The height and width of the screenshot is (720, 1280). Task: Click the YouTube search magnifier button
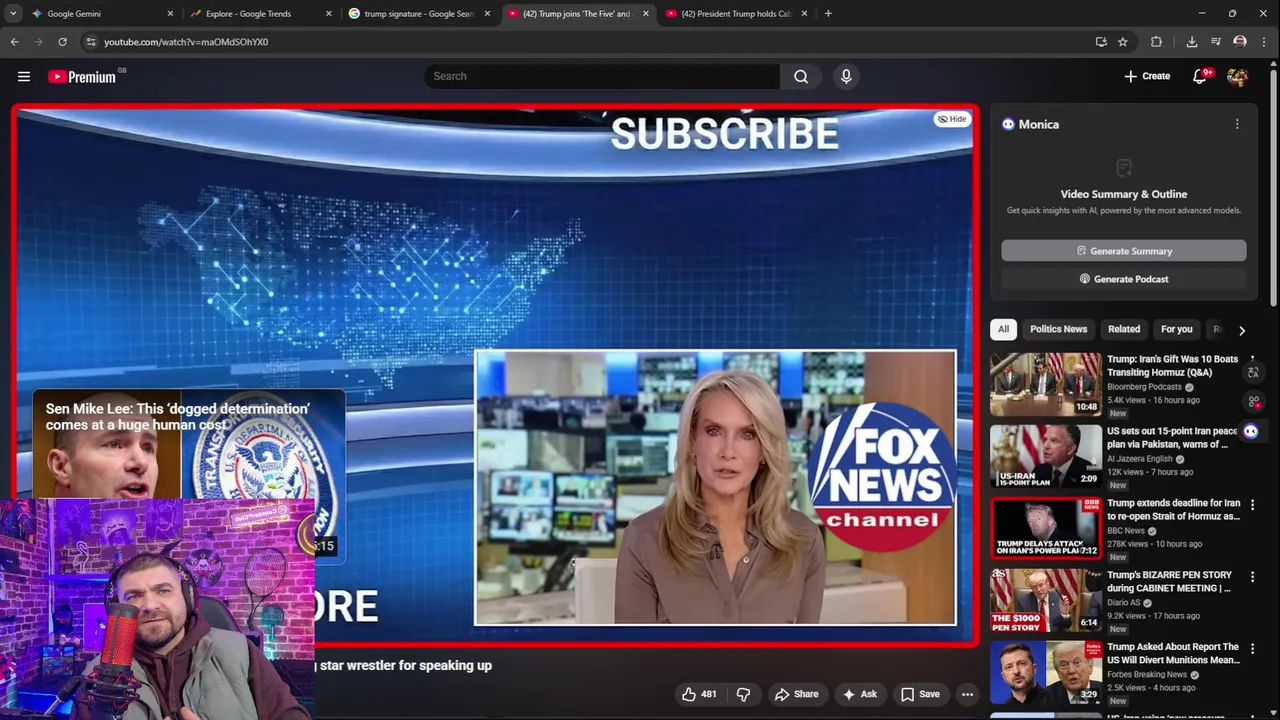pyautogui.click(x=801, y=76)
